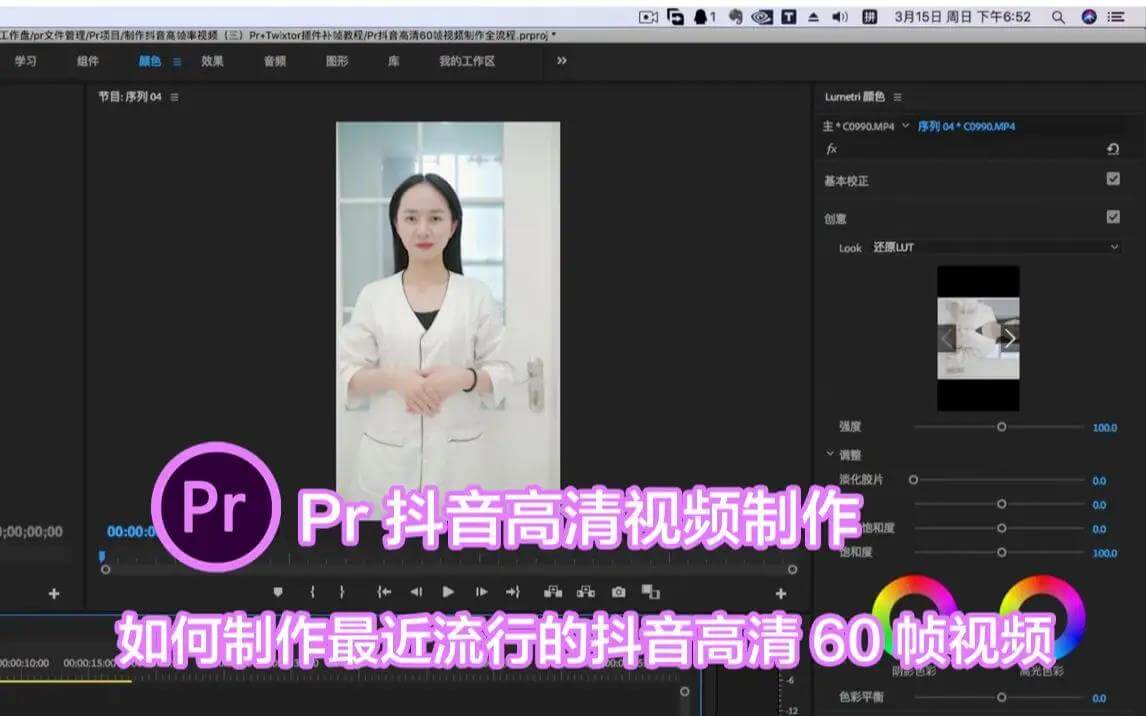Screen dimensions: 1146x716
Task: Open the Lumetri panel menu icon
Action: (x=898, y=97)
